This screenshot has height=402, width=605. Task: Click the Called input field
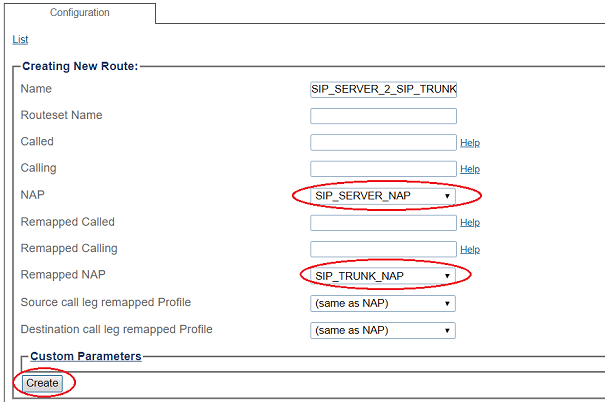point(383,143)
